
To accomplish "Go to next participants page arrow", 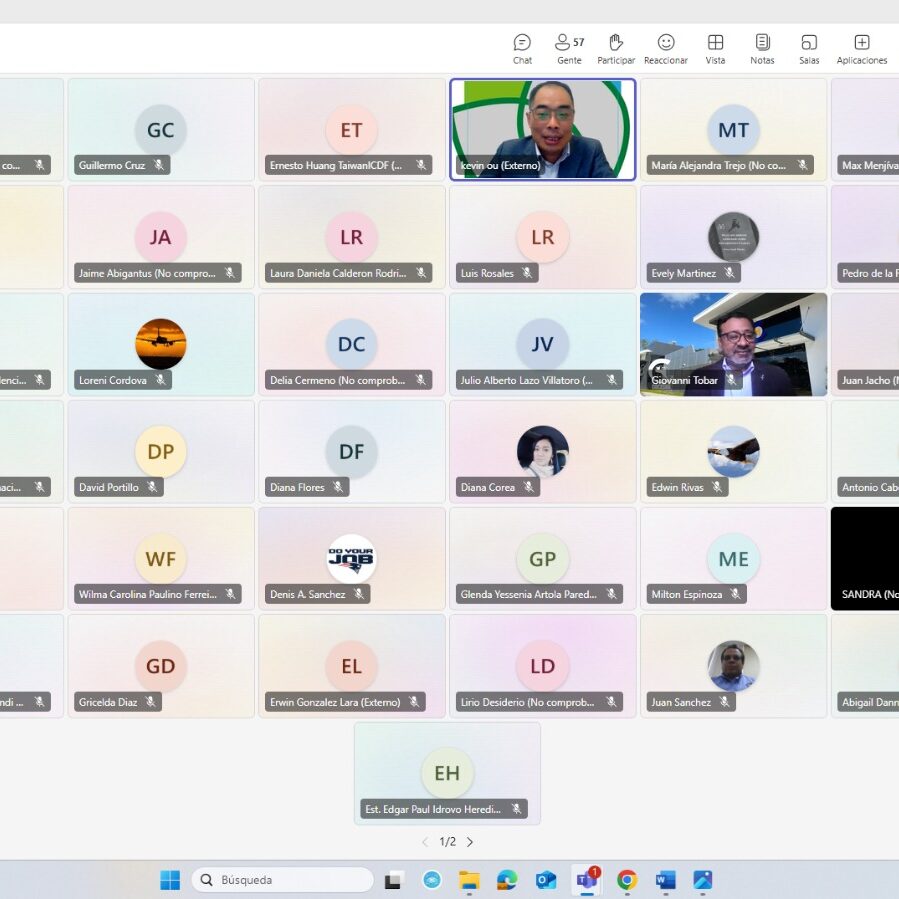I will [x=470, y=842].
